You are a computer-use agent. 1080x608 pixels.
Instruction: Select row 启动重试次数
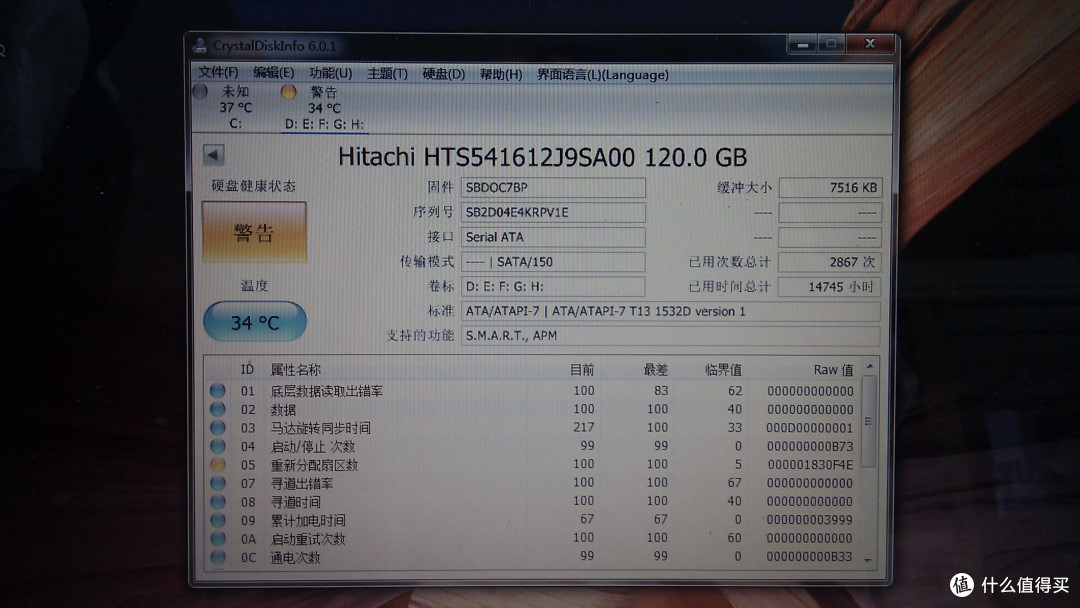click(x=532, y=538)
